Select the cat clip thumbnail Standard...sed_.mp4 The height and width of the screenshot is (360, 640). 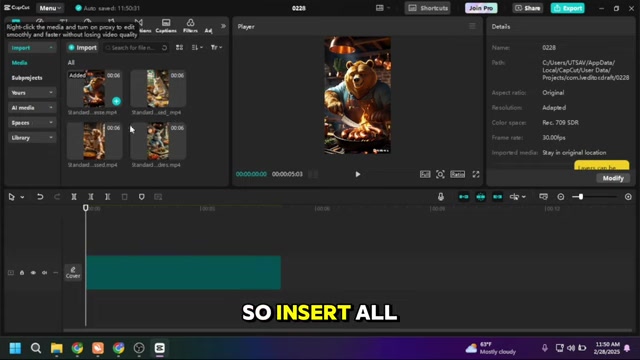coord(158,89)
